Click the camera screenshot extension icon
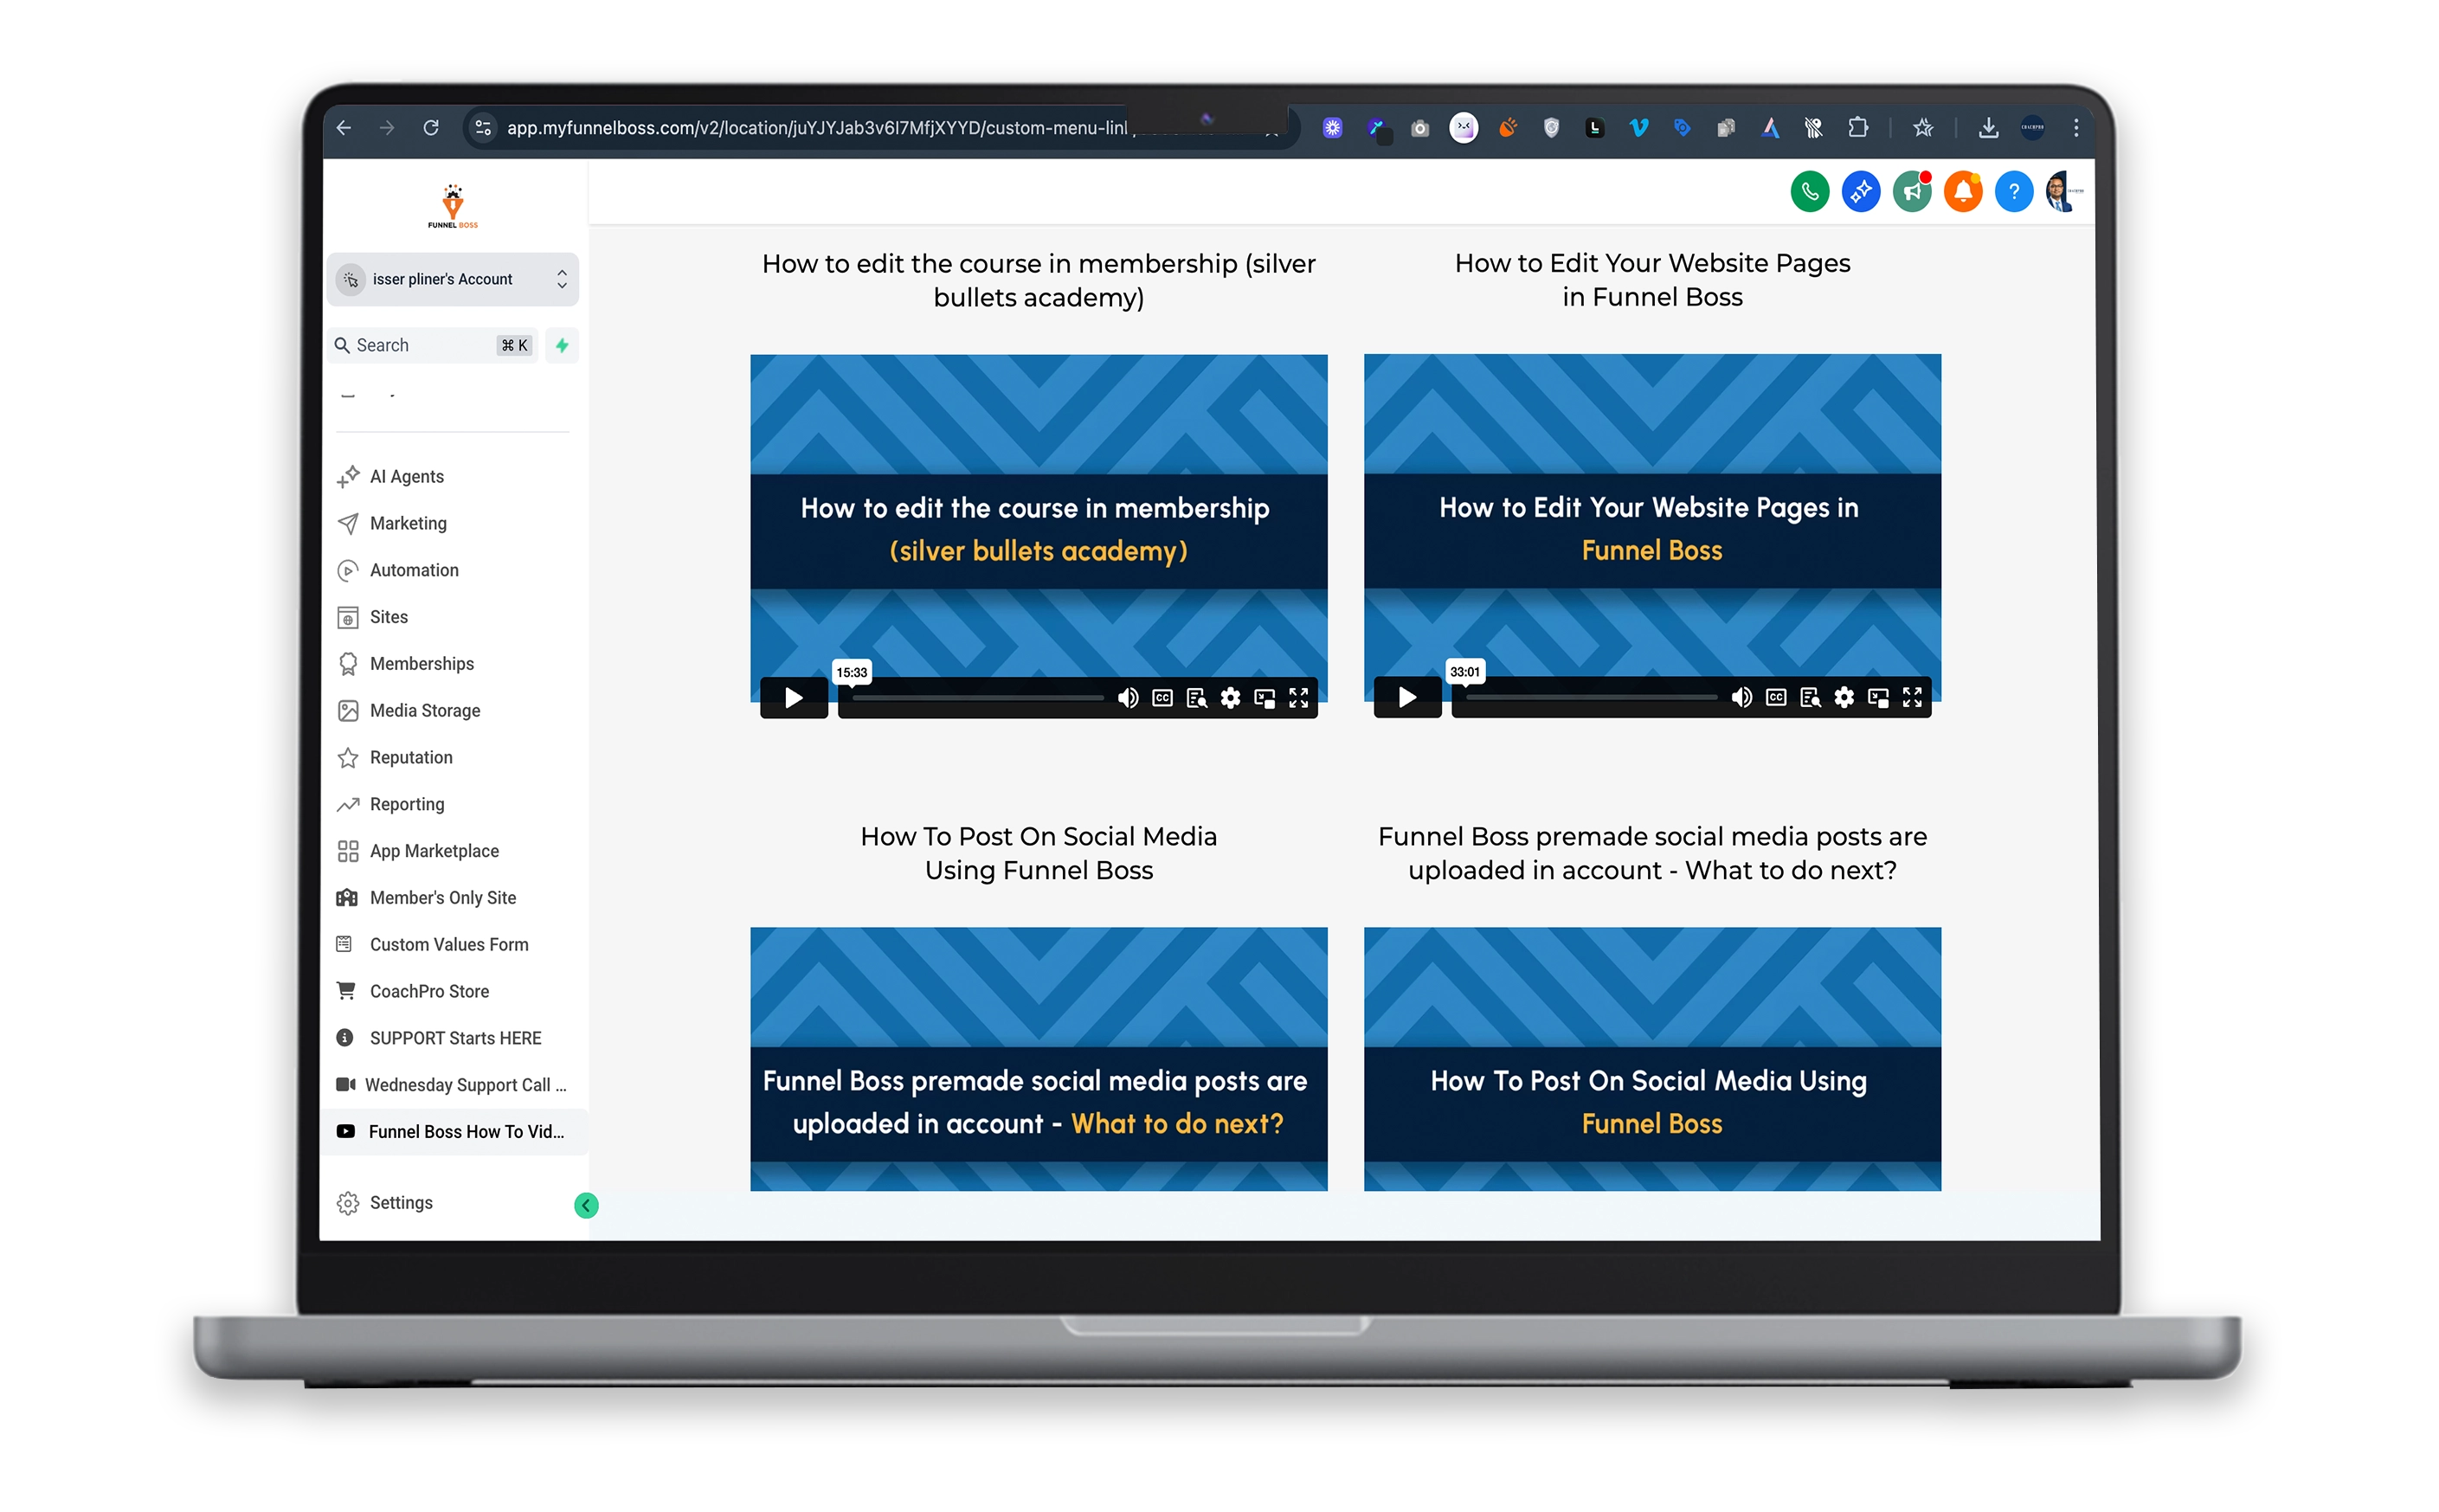 point(1419,128)
